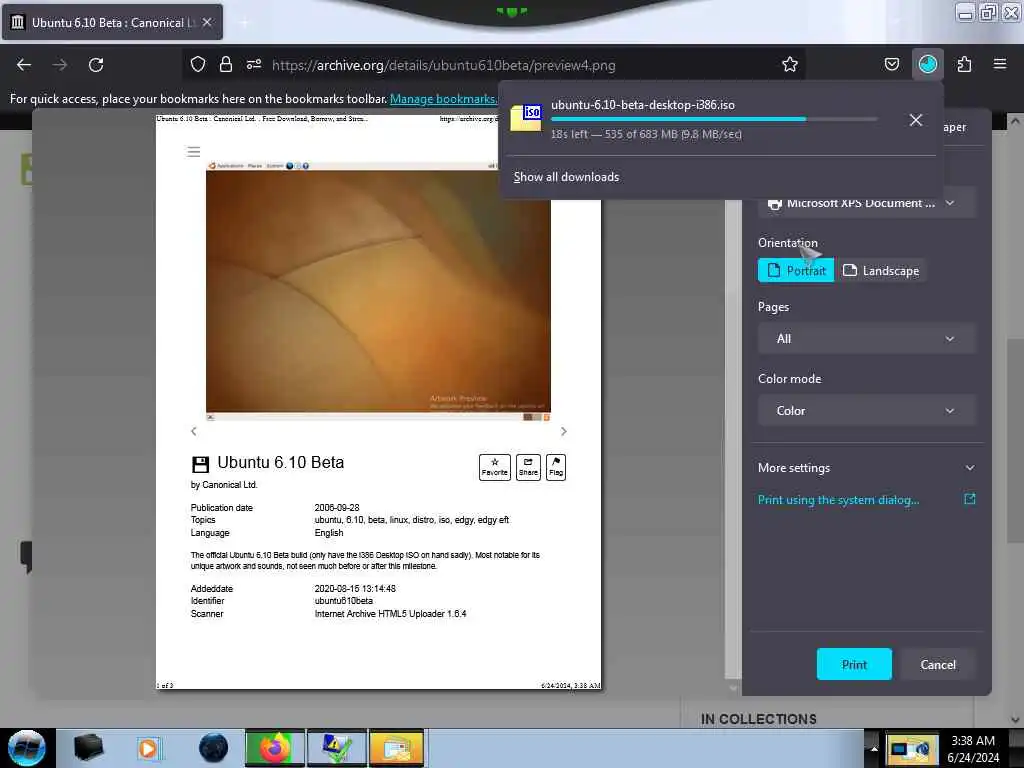Click the Ubuntu 6.10 Beta title text
The width and height of the screenshot is (1024, 768).
click(x=280, y=462)
